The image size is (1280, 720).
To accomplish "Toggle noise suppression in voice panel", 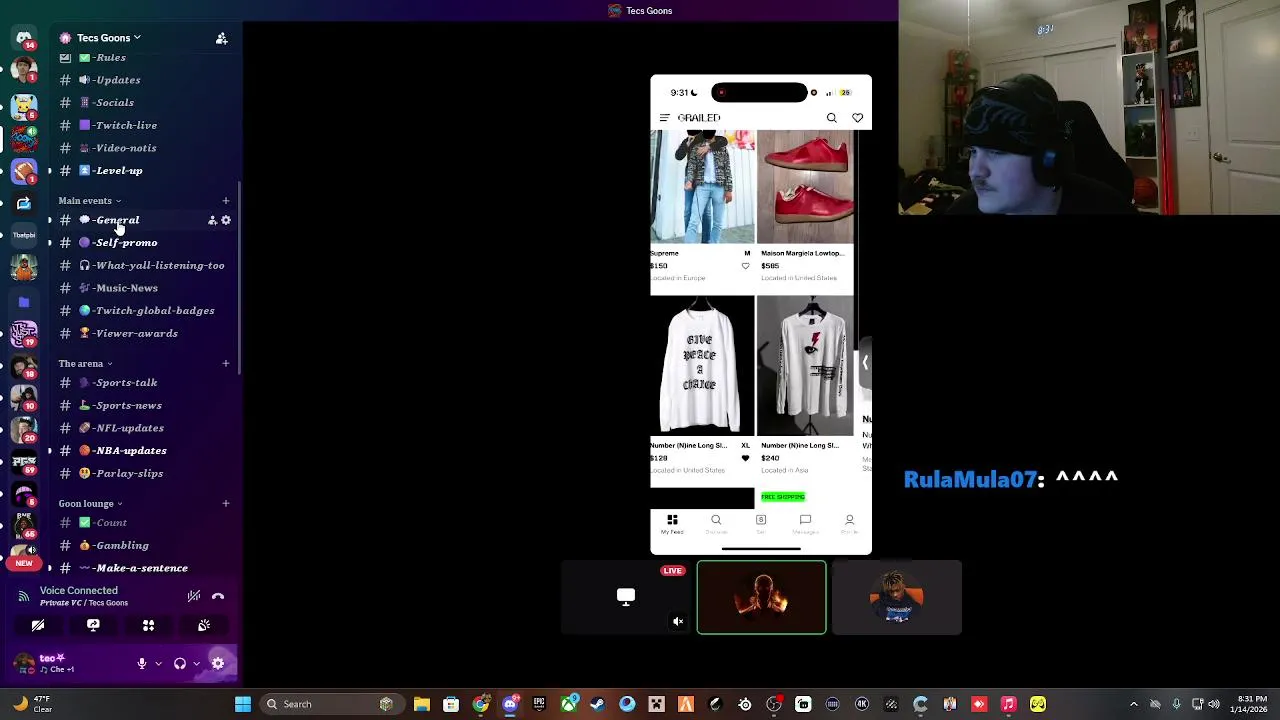I will coord(194,596).
